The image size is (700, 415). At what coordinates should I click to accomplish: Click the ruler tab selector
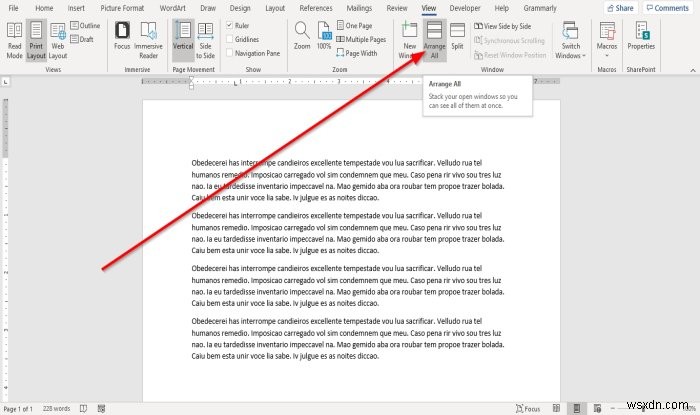[x=6, y=82]
